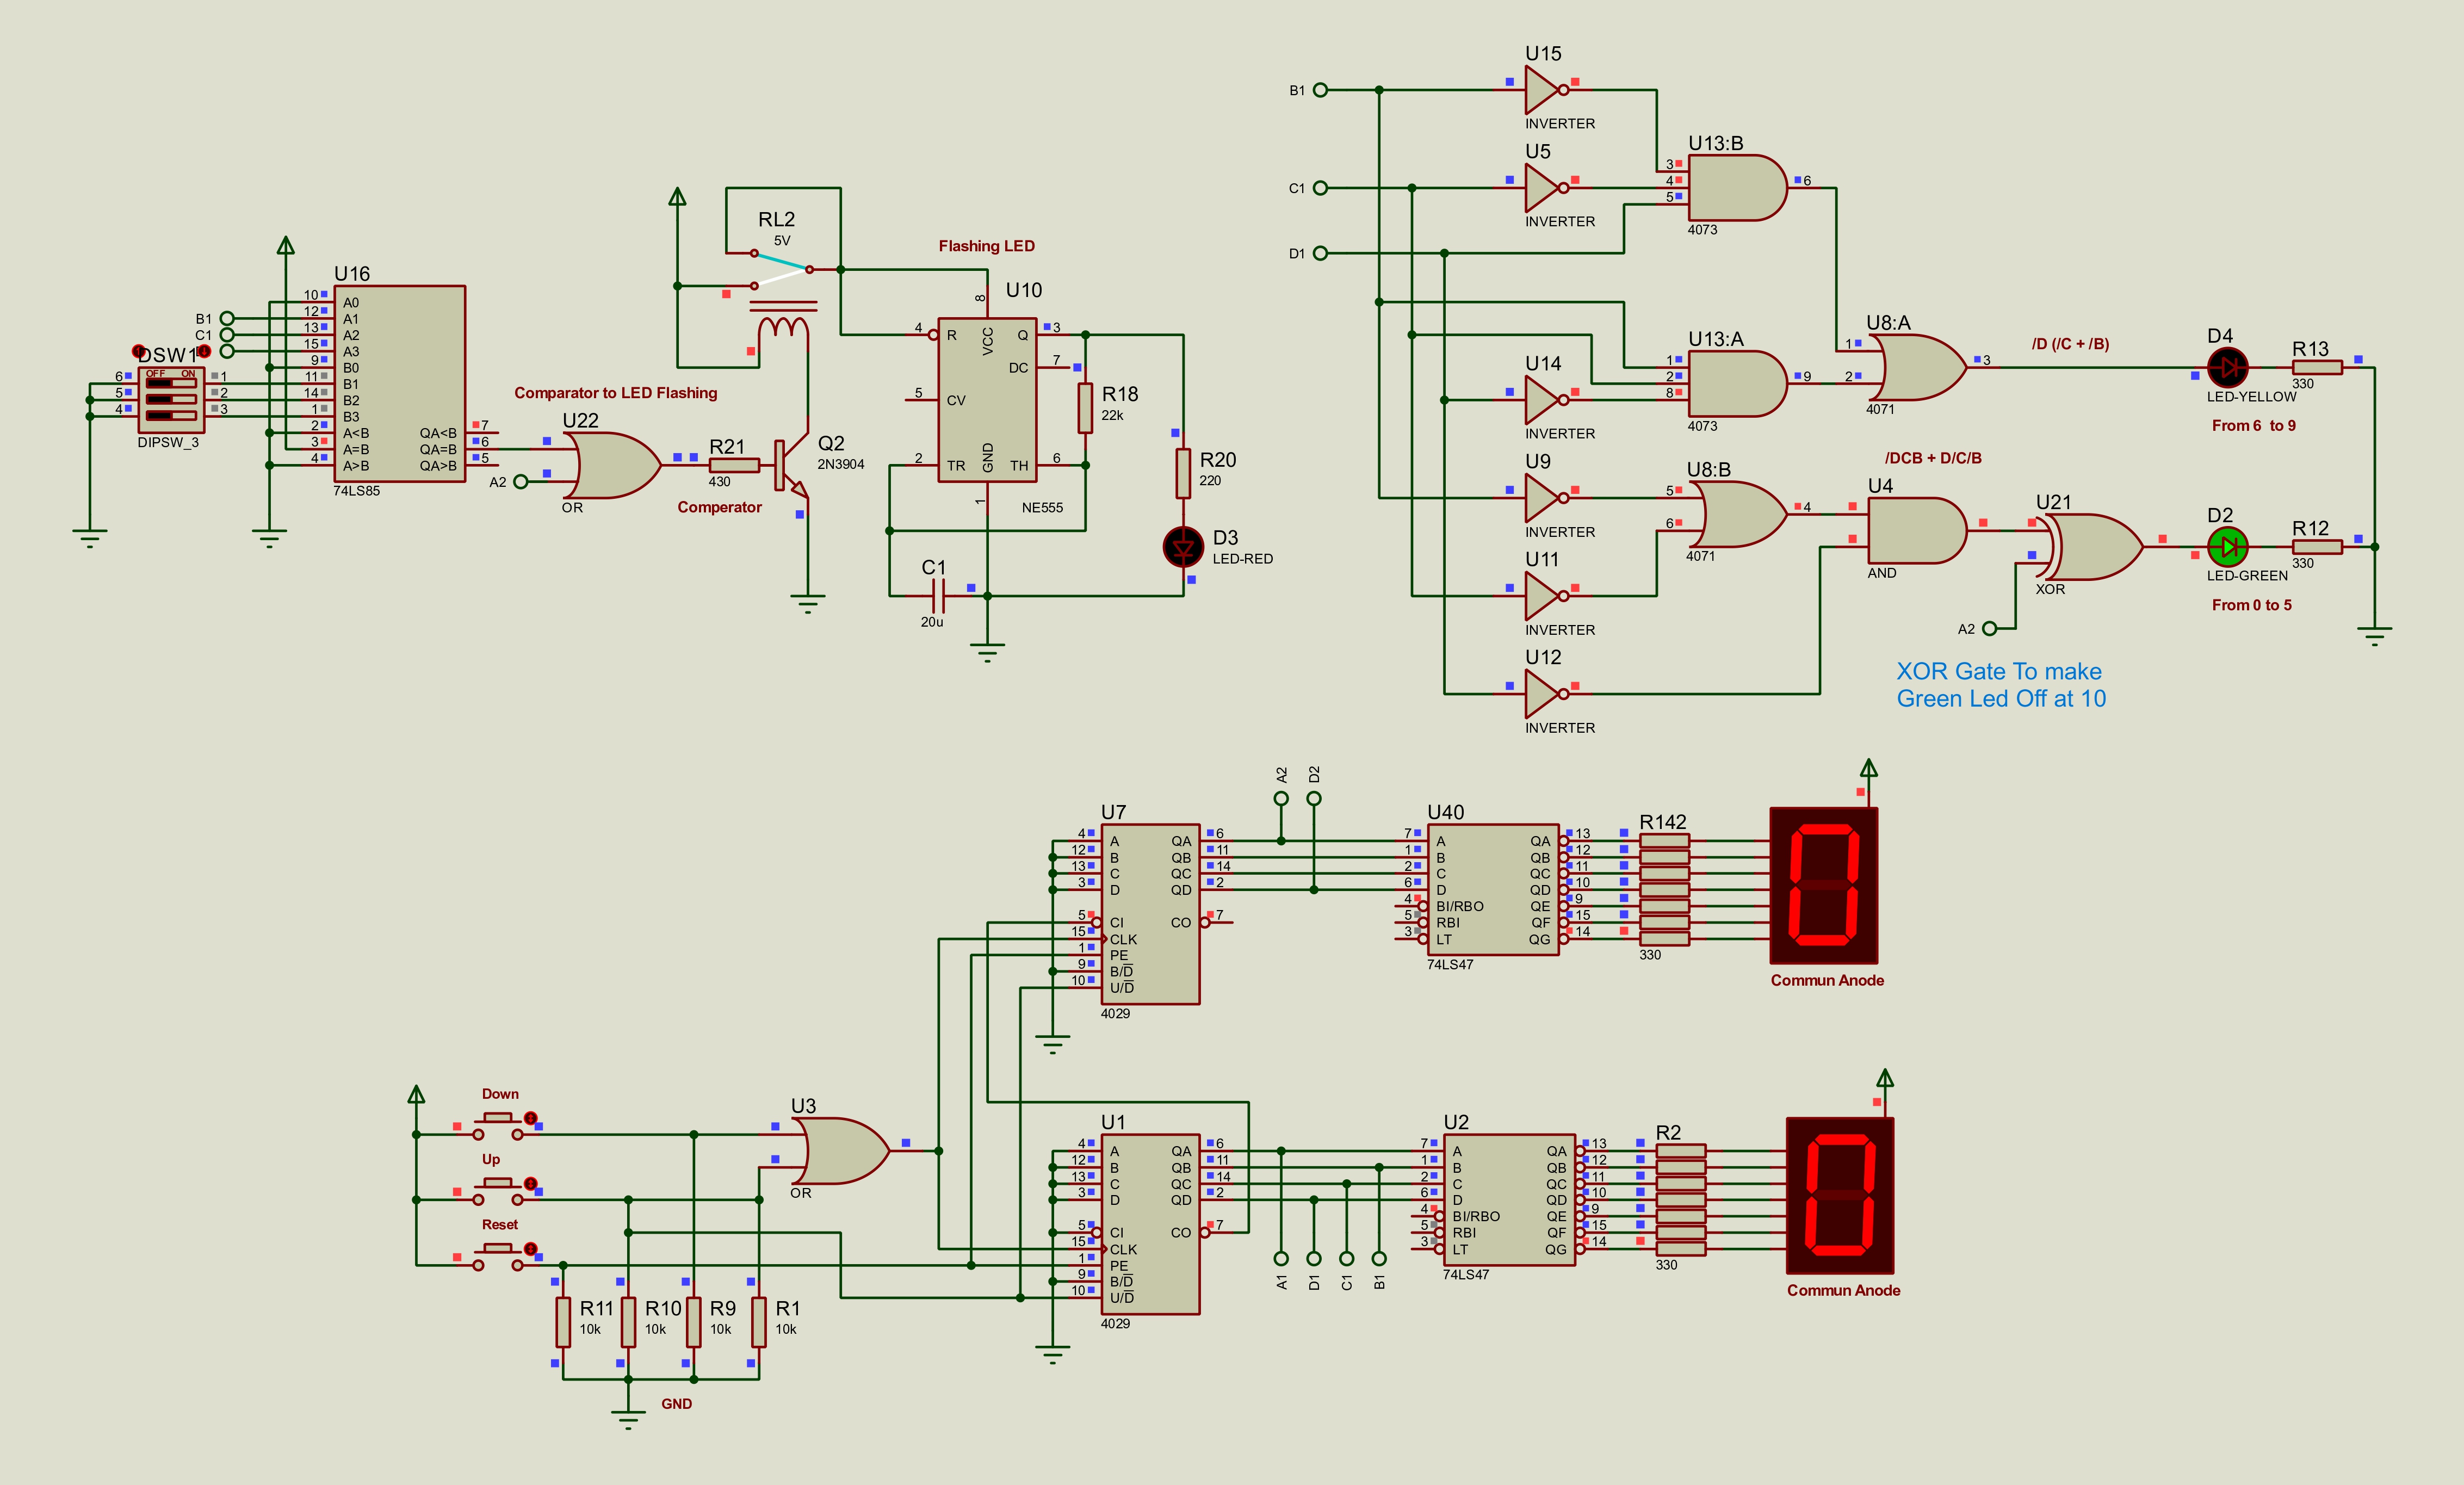Viewport: 2464px width, 1485px height.
Task: Select the 'From 6 to 9' label
Action: point(2254,426)
